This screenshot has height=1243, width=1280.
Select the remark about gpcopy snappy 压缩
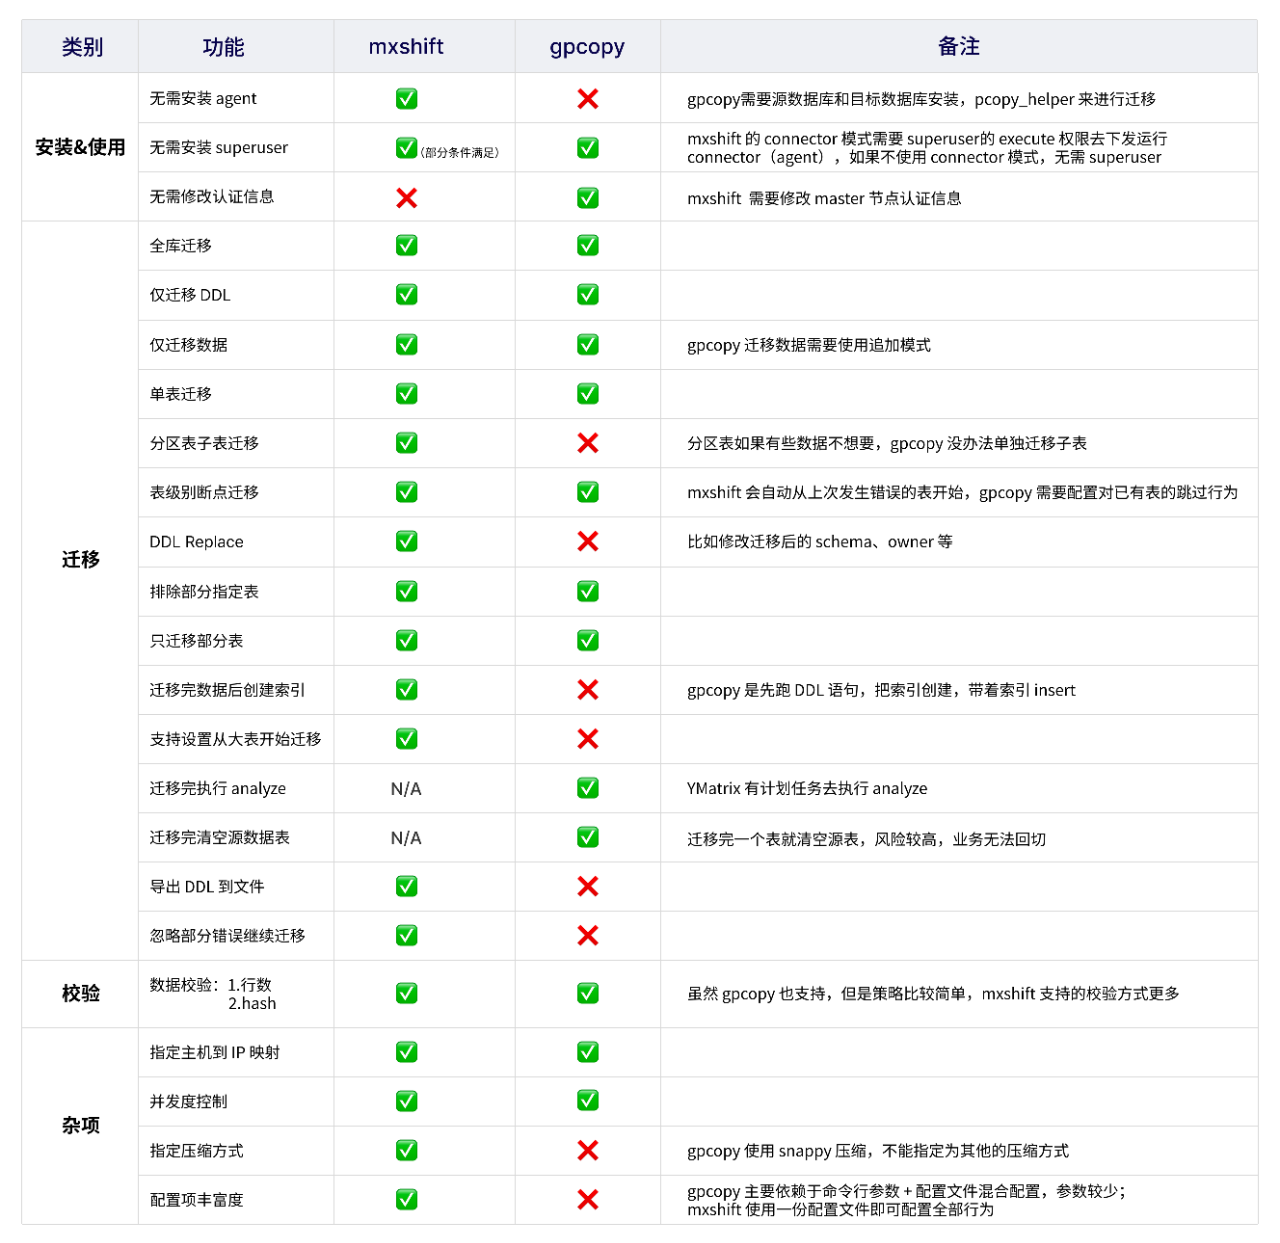point(878,1151)
